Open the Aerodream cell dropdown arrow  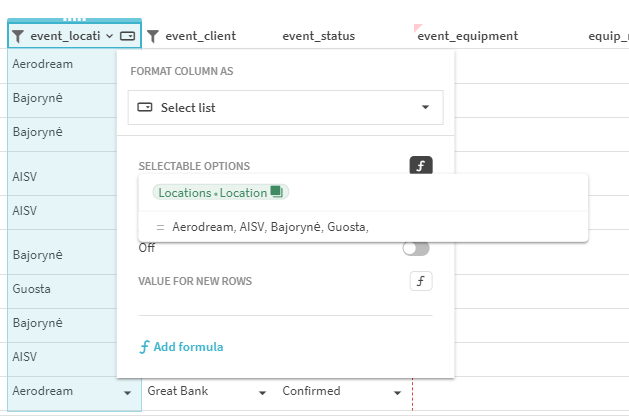(127, 393)
